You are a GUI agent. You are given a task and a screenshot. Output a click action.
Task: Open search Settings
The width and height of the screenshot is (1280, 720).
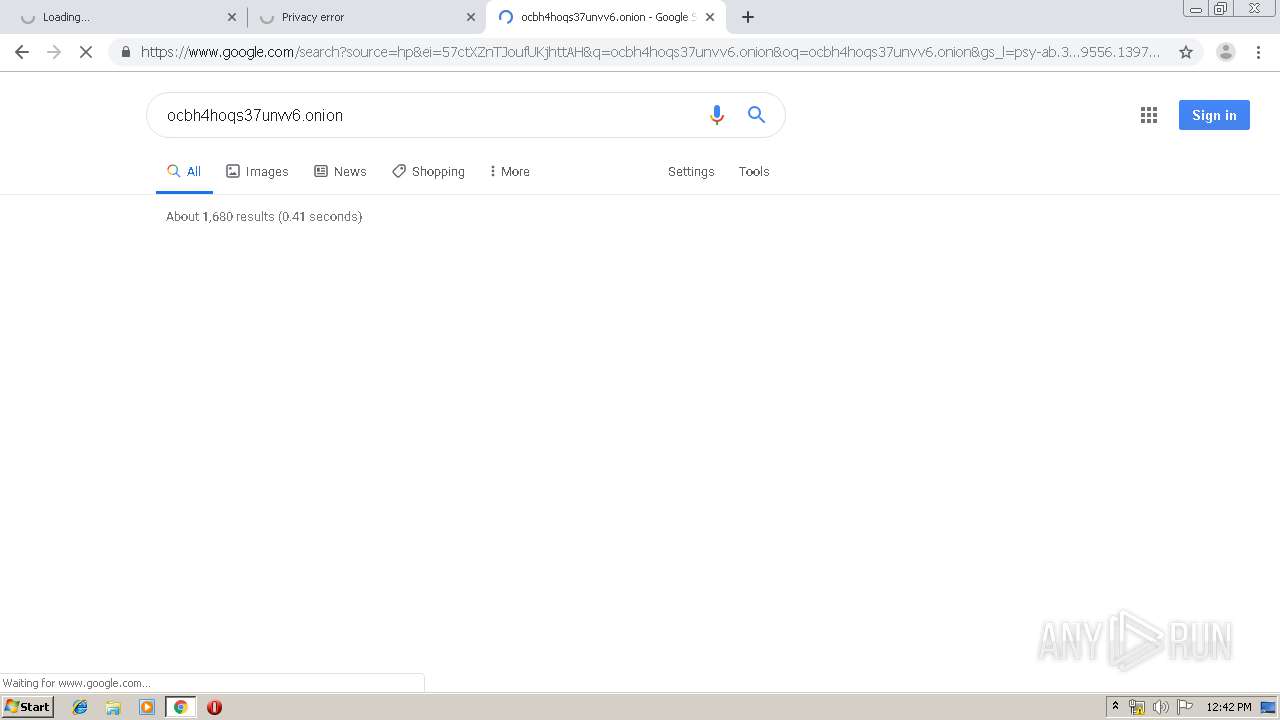pos(691,171)
